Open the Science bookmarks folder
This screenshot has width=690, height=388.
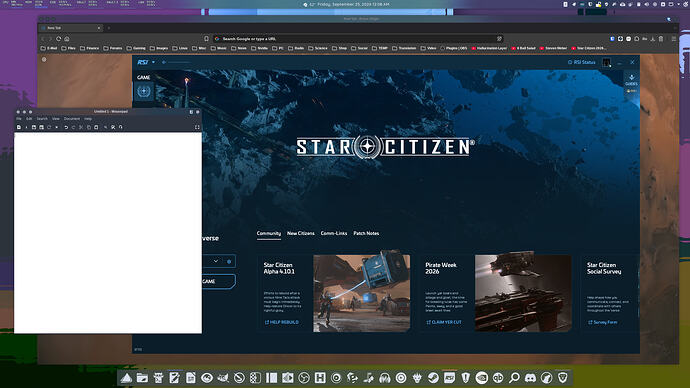[318, 48]
